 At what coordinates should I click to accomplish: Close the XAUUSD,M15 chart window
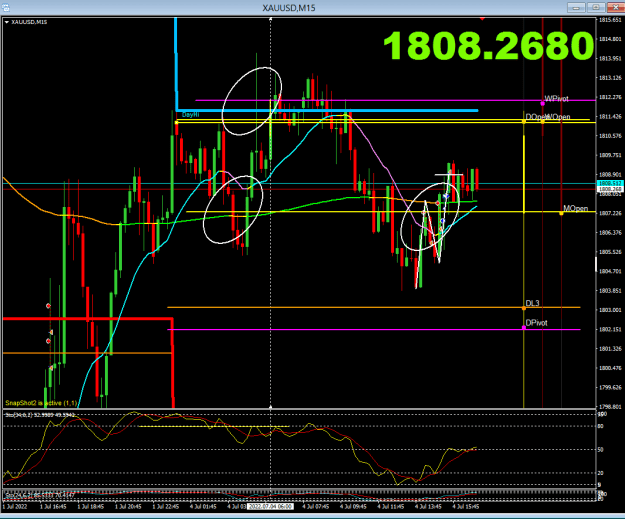615,7
